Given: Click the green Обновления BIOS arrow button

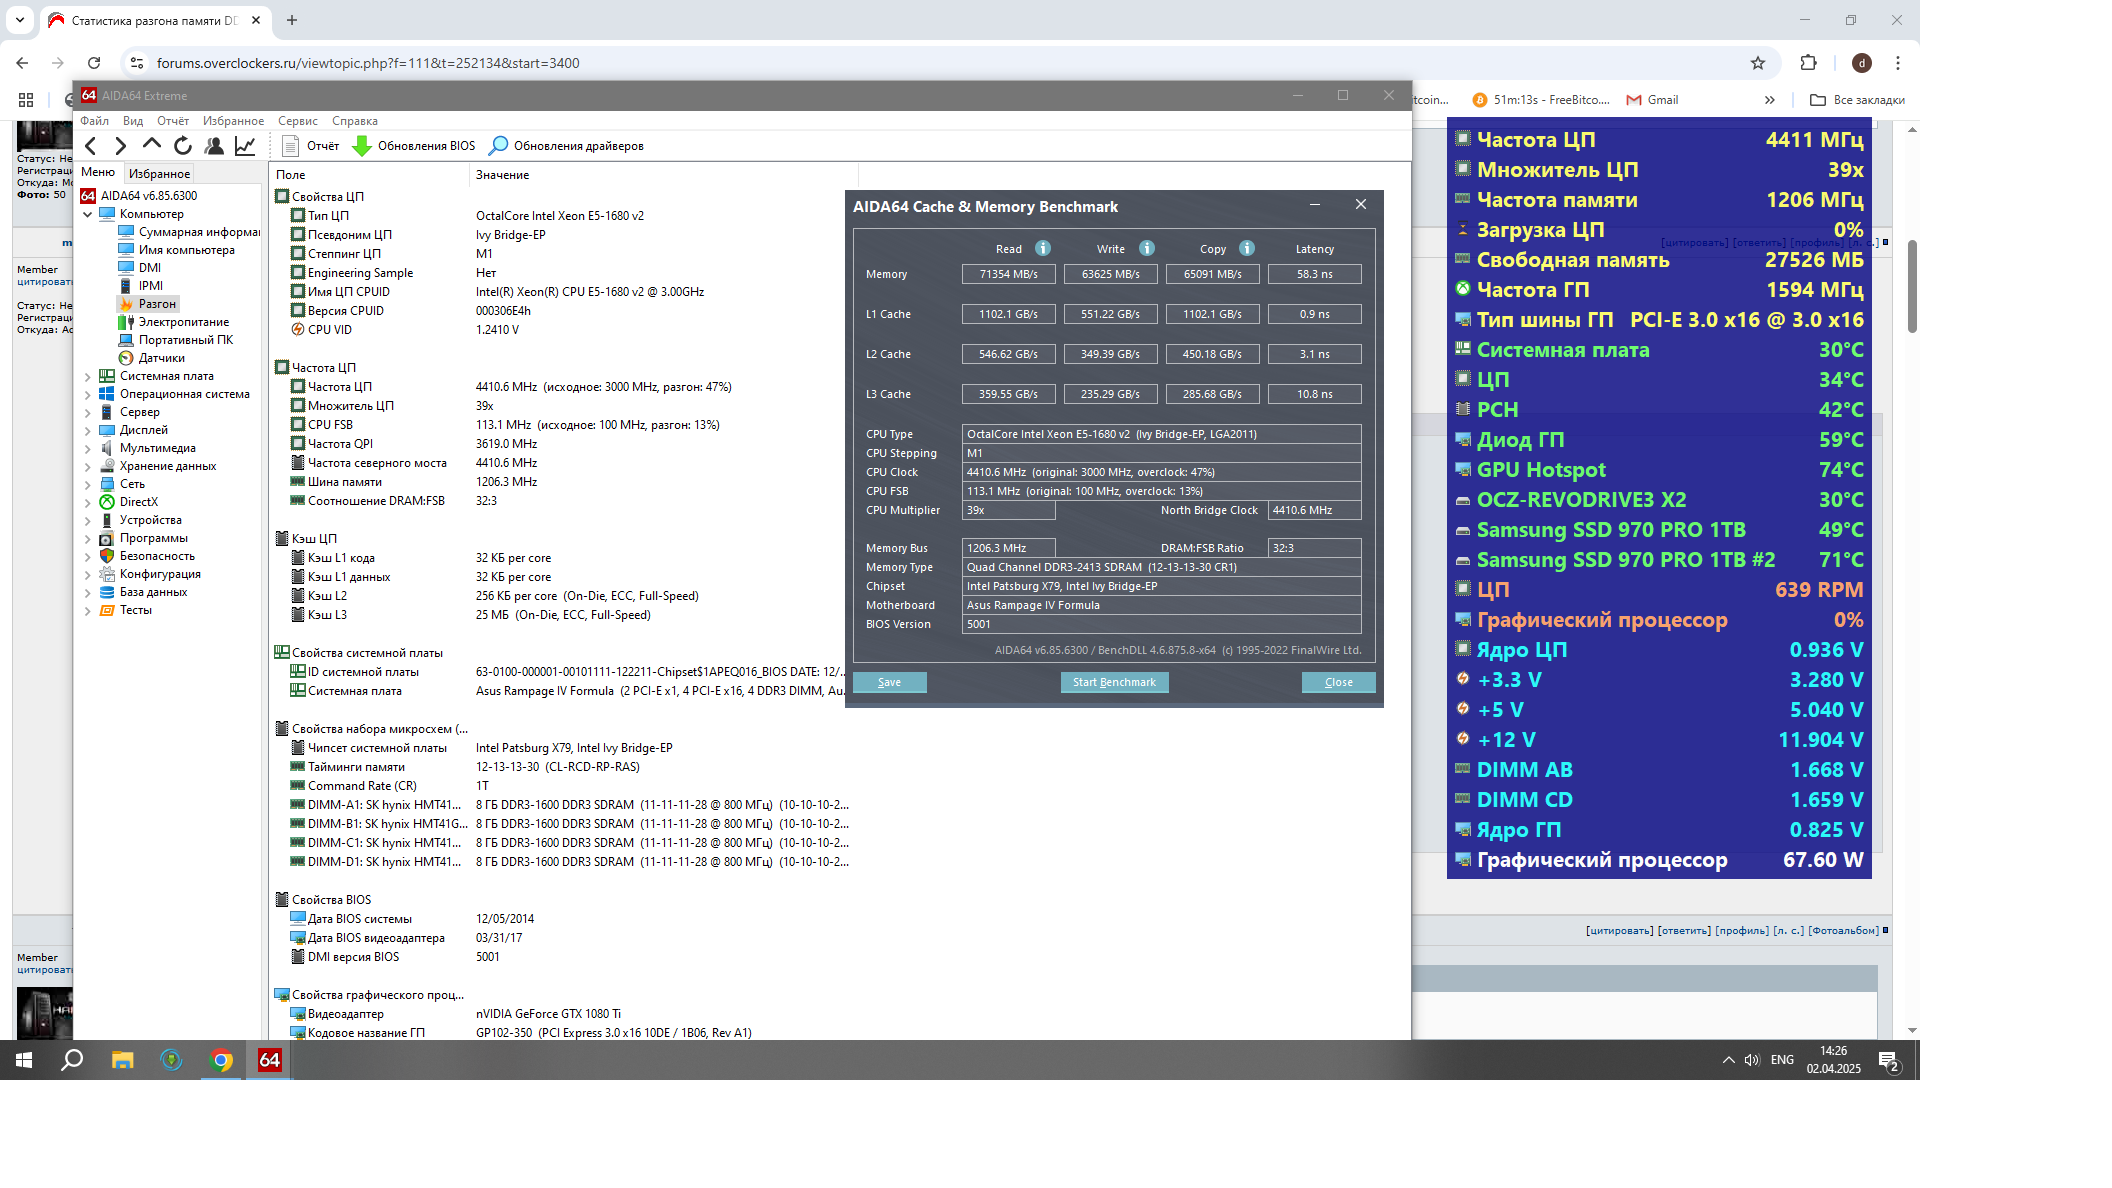Looking at the screenshot, I should [362, 146].
